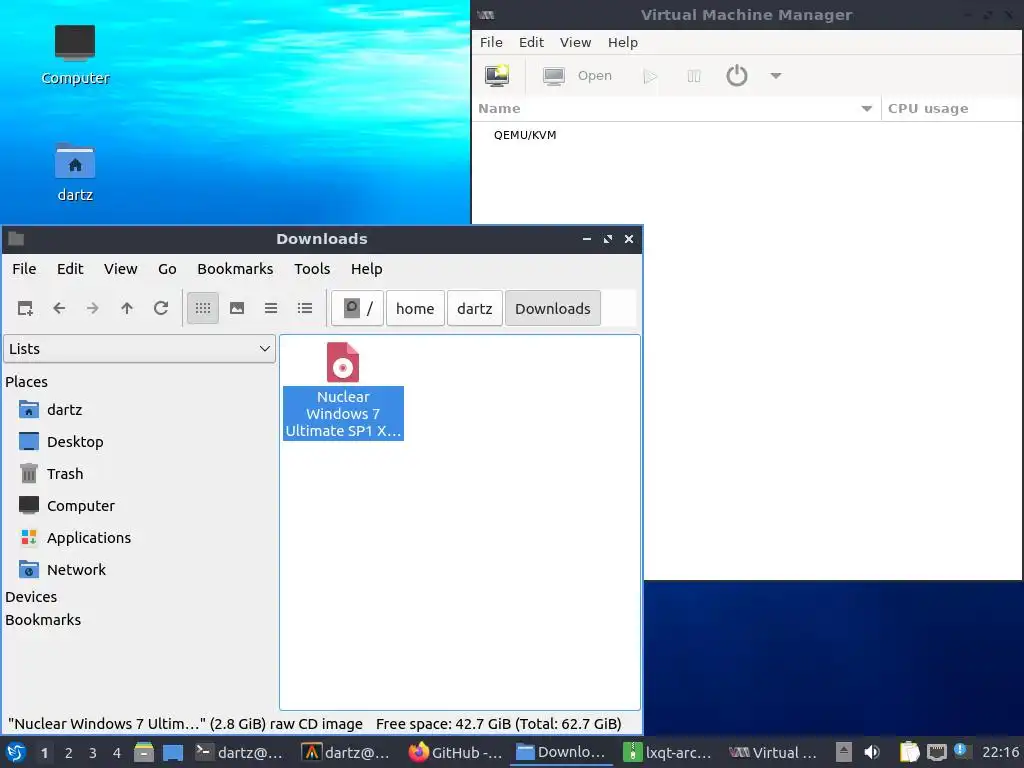
Task: Click the show desktop panel icon
Action: pos(173,753)
